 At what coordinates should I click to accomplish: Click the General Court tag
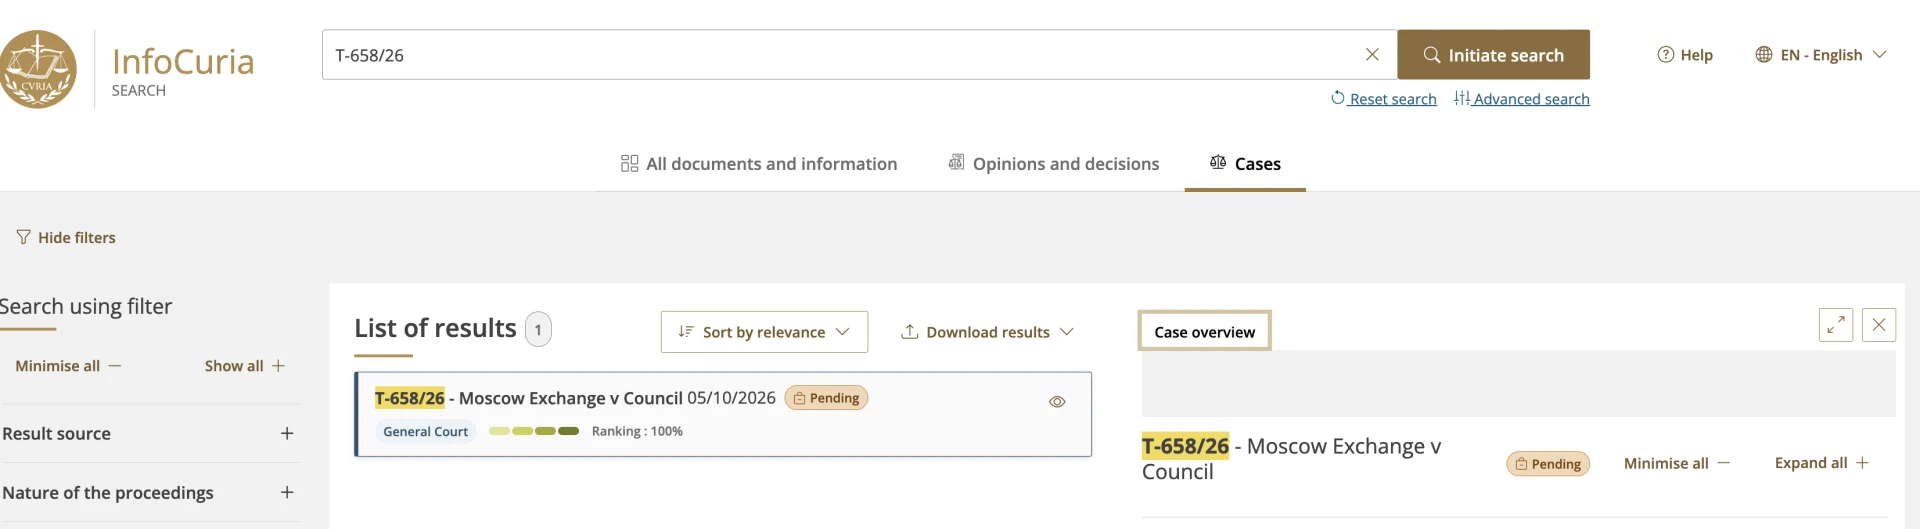click(426, 431)
